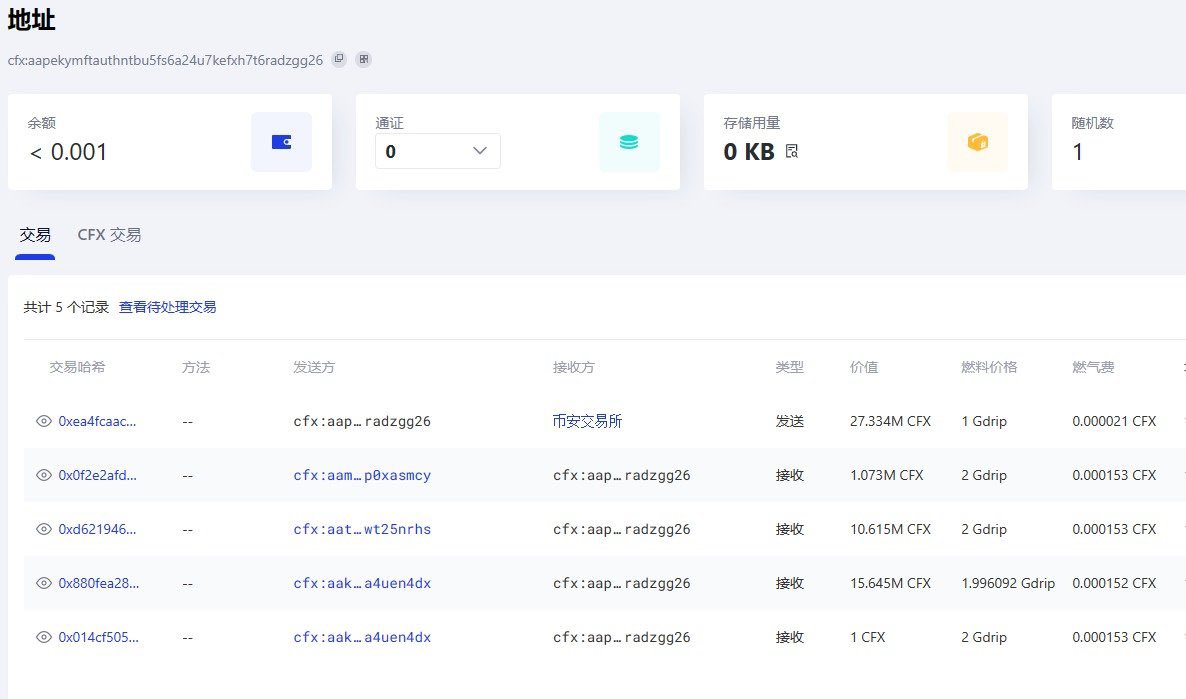Open transaction hash 0xd621946...

coord(97,530)
